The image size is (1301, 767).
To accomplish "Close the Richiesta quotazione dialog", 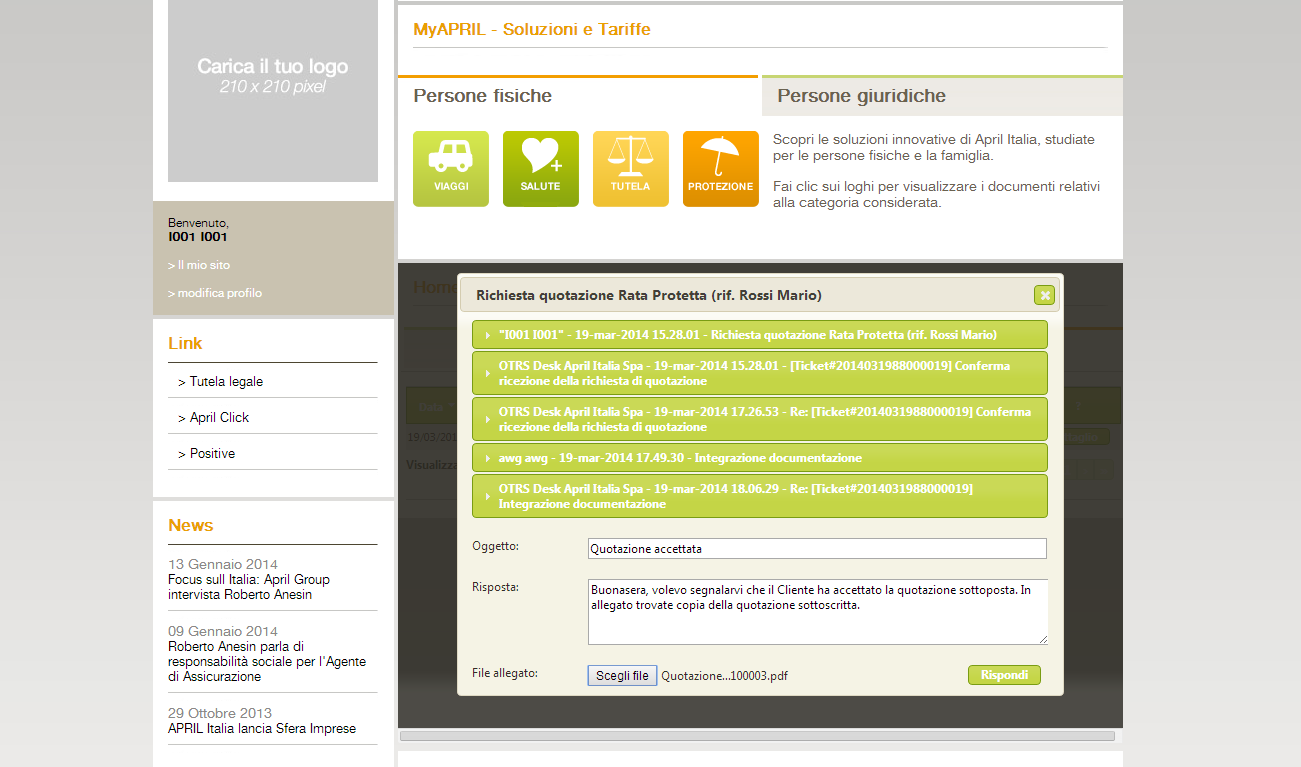I will [x=1045, y=295].
